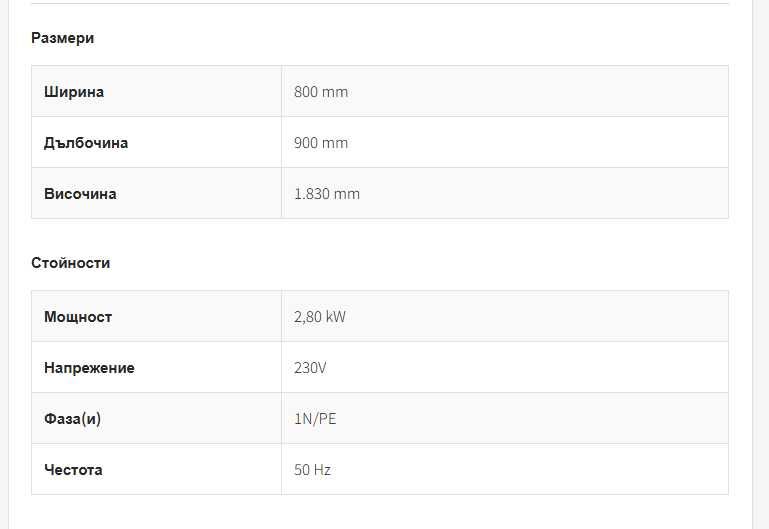
Task: Click the Височина row label
Action: coord(80,194)
